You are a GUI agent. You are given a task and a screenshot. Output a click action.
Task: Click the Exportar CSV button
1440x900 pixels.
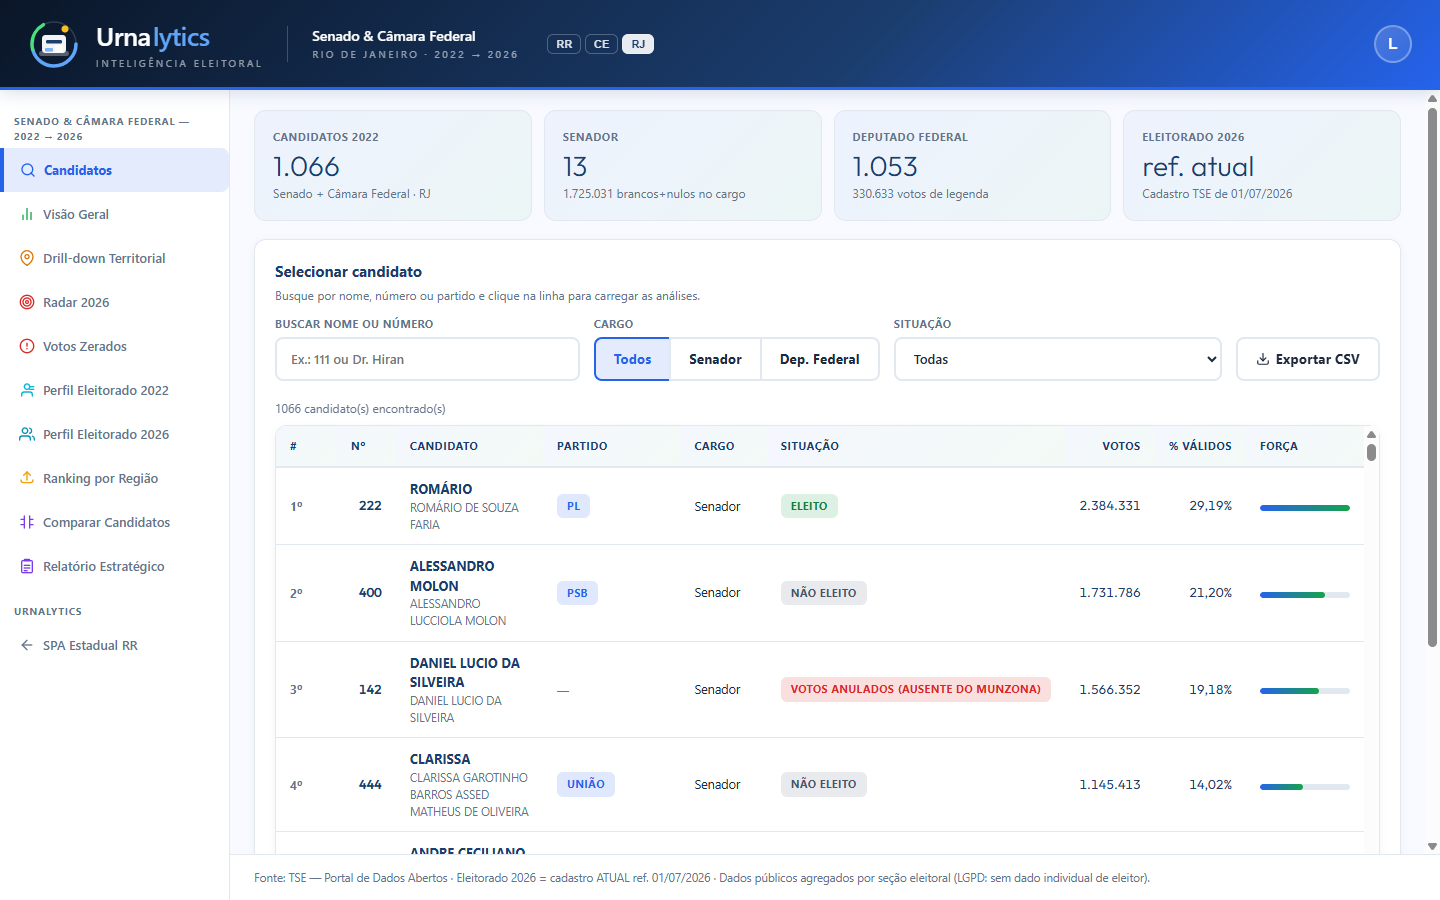pyautogui.click(x=1308, y=359)
